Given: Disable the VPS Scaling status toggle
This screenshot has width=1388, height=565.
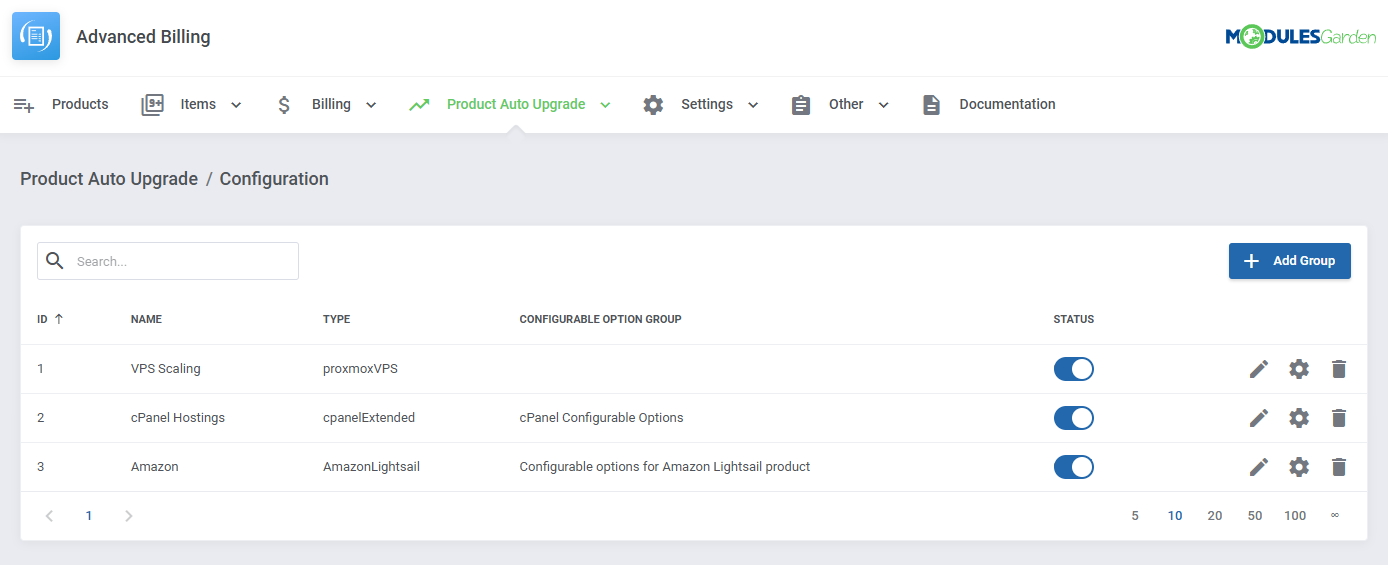Looking at the screenshot, I should click(1073, 369).
